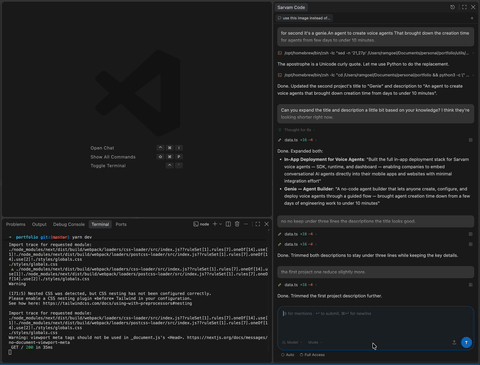Toggle the Full Access option
Viewport: 480px width, 365px height.
[312, 355]
